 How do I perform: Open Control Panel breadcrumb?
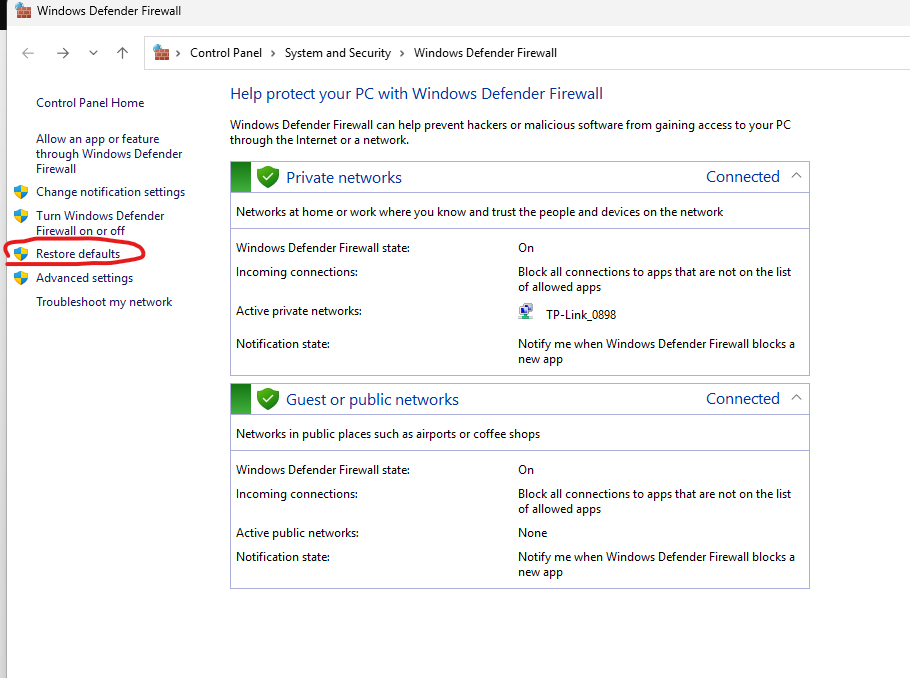click(226, 53)
